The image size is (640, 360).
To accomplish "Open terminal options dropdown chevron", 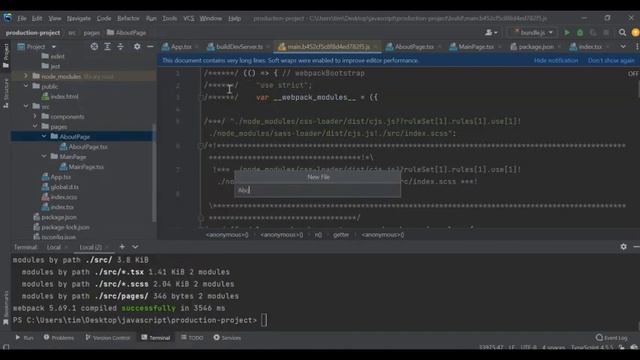I will [x=135, y=247].
